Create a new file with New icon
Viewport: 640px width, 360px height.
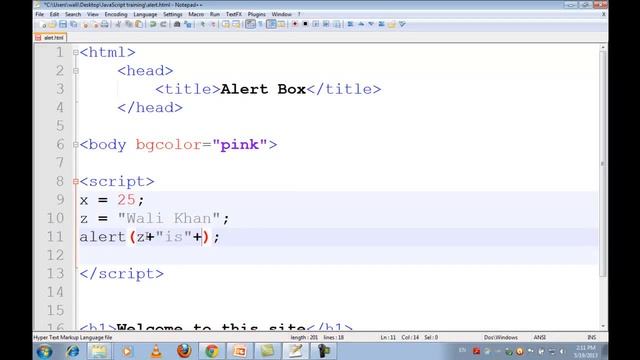[x=43, y=24]
